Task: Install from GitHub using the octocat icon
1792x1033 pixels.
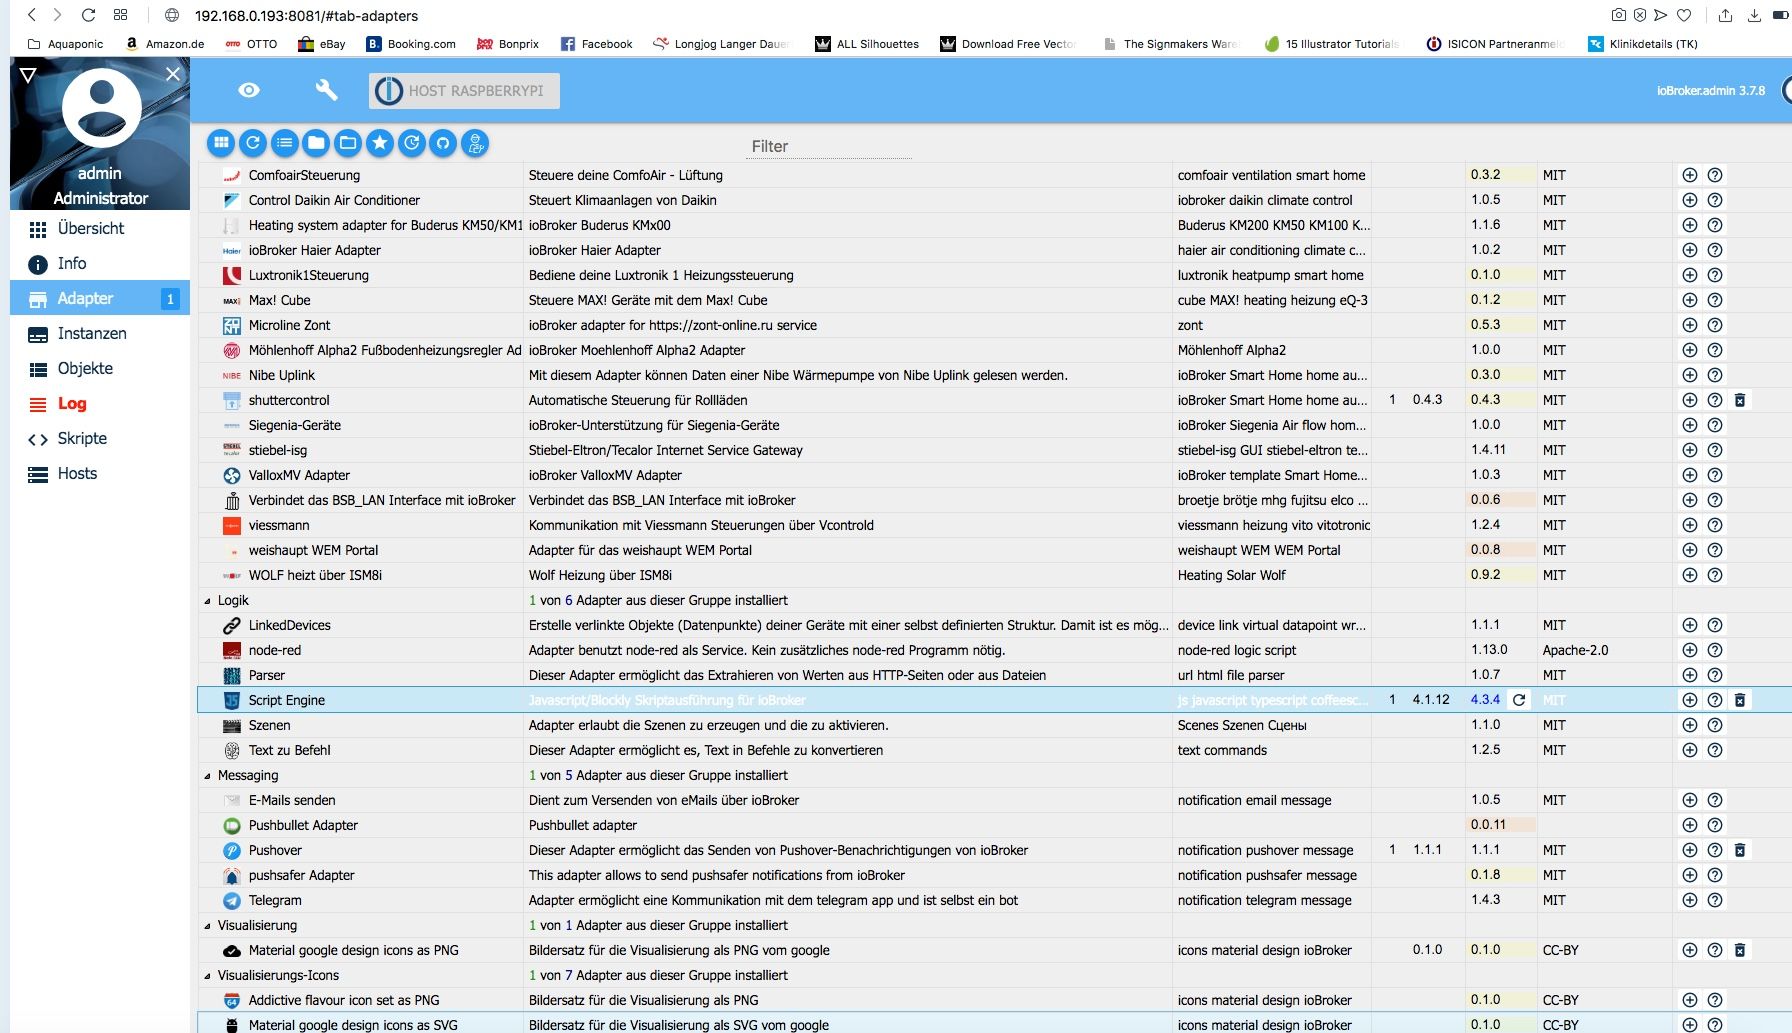Action: pos(443,143)
